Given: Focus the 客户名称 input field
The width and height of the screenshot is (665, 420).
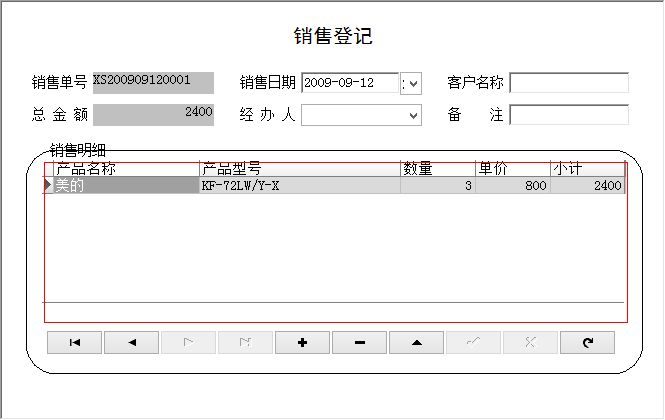Looking at the screenshot, I should tap(569, 83).
